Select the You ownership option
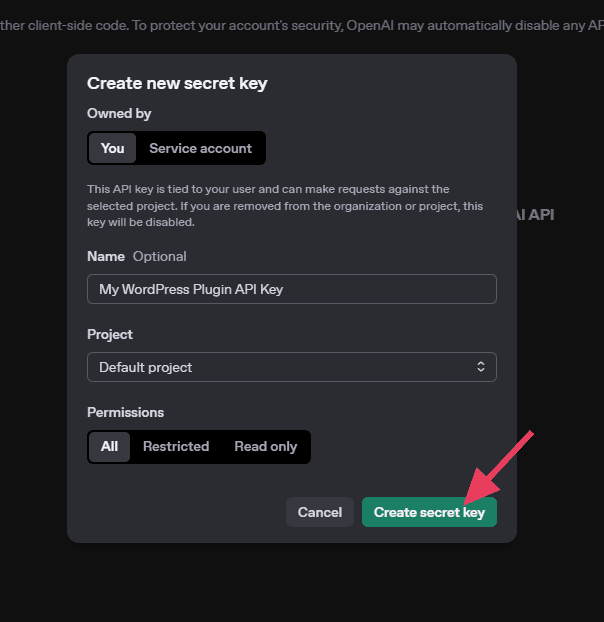The height and width of the screenshot is (622, 604). [112, 148]
